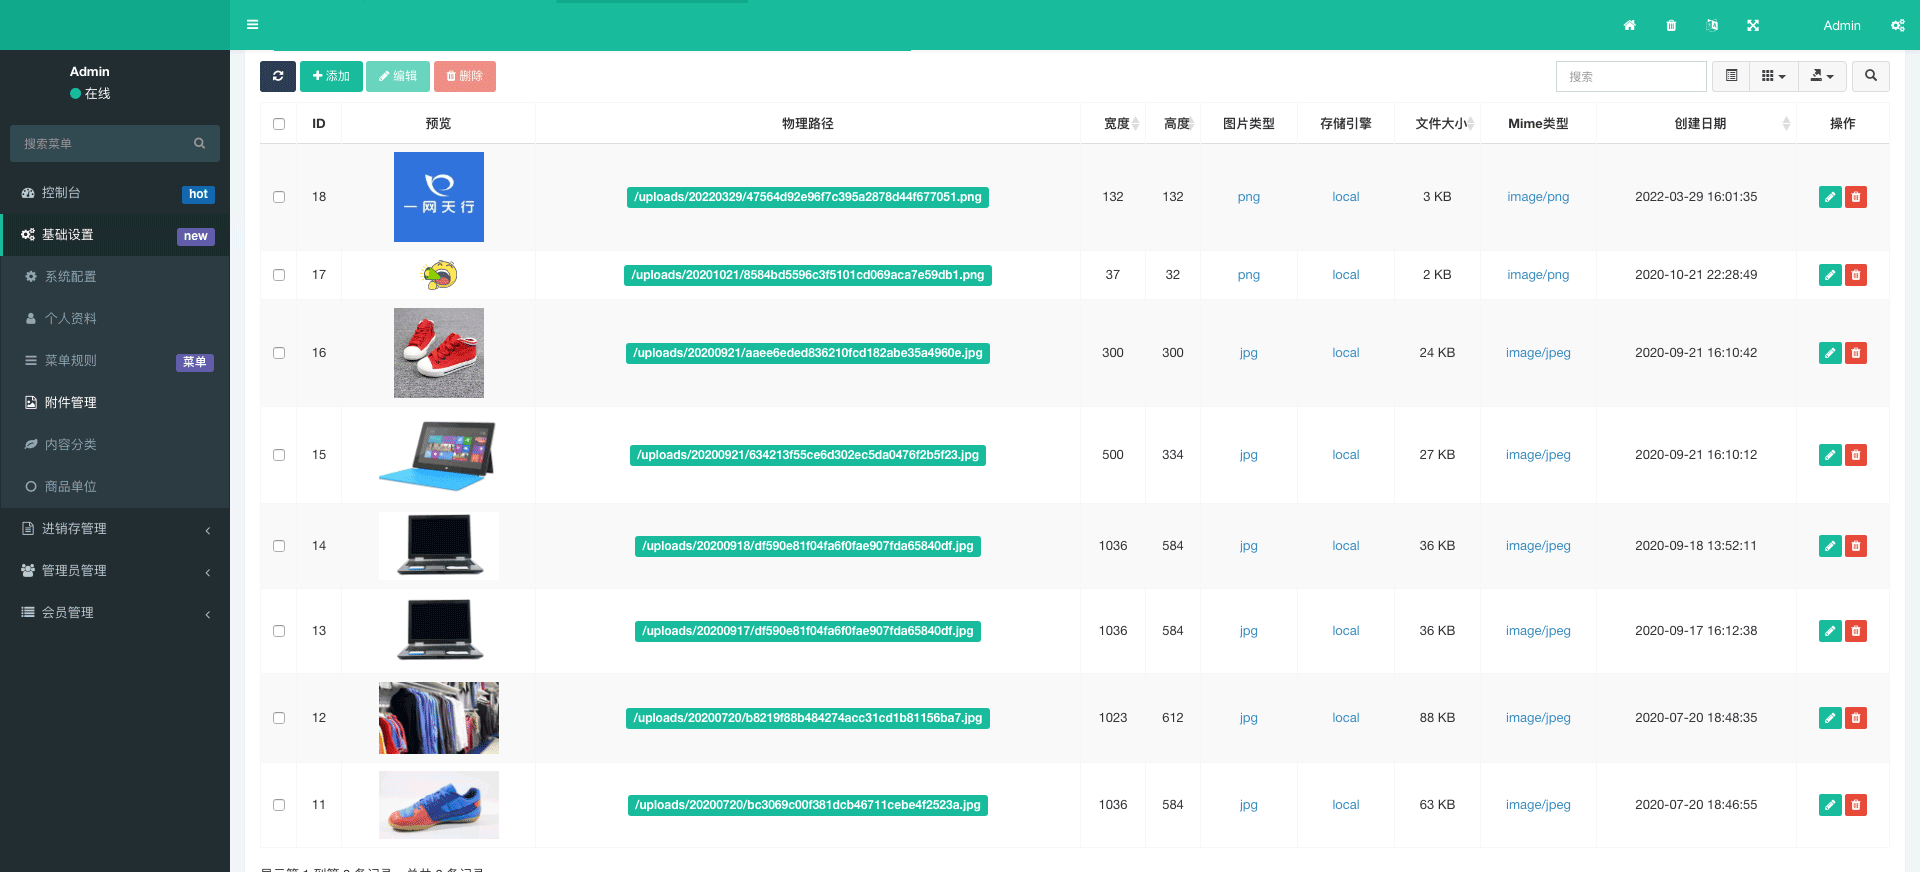Edit the row with ID 14

(x=1830, y=546)
